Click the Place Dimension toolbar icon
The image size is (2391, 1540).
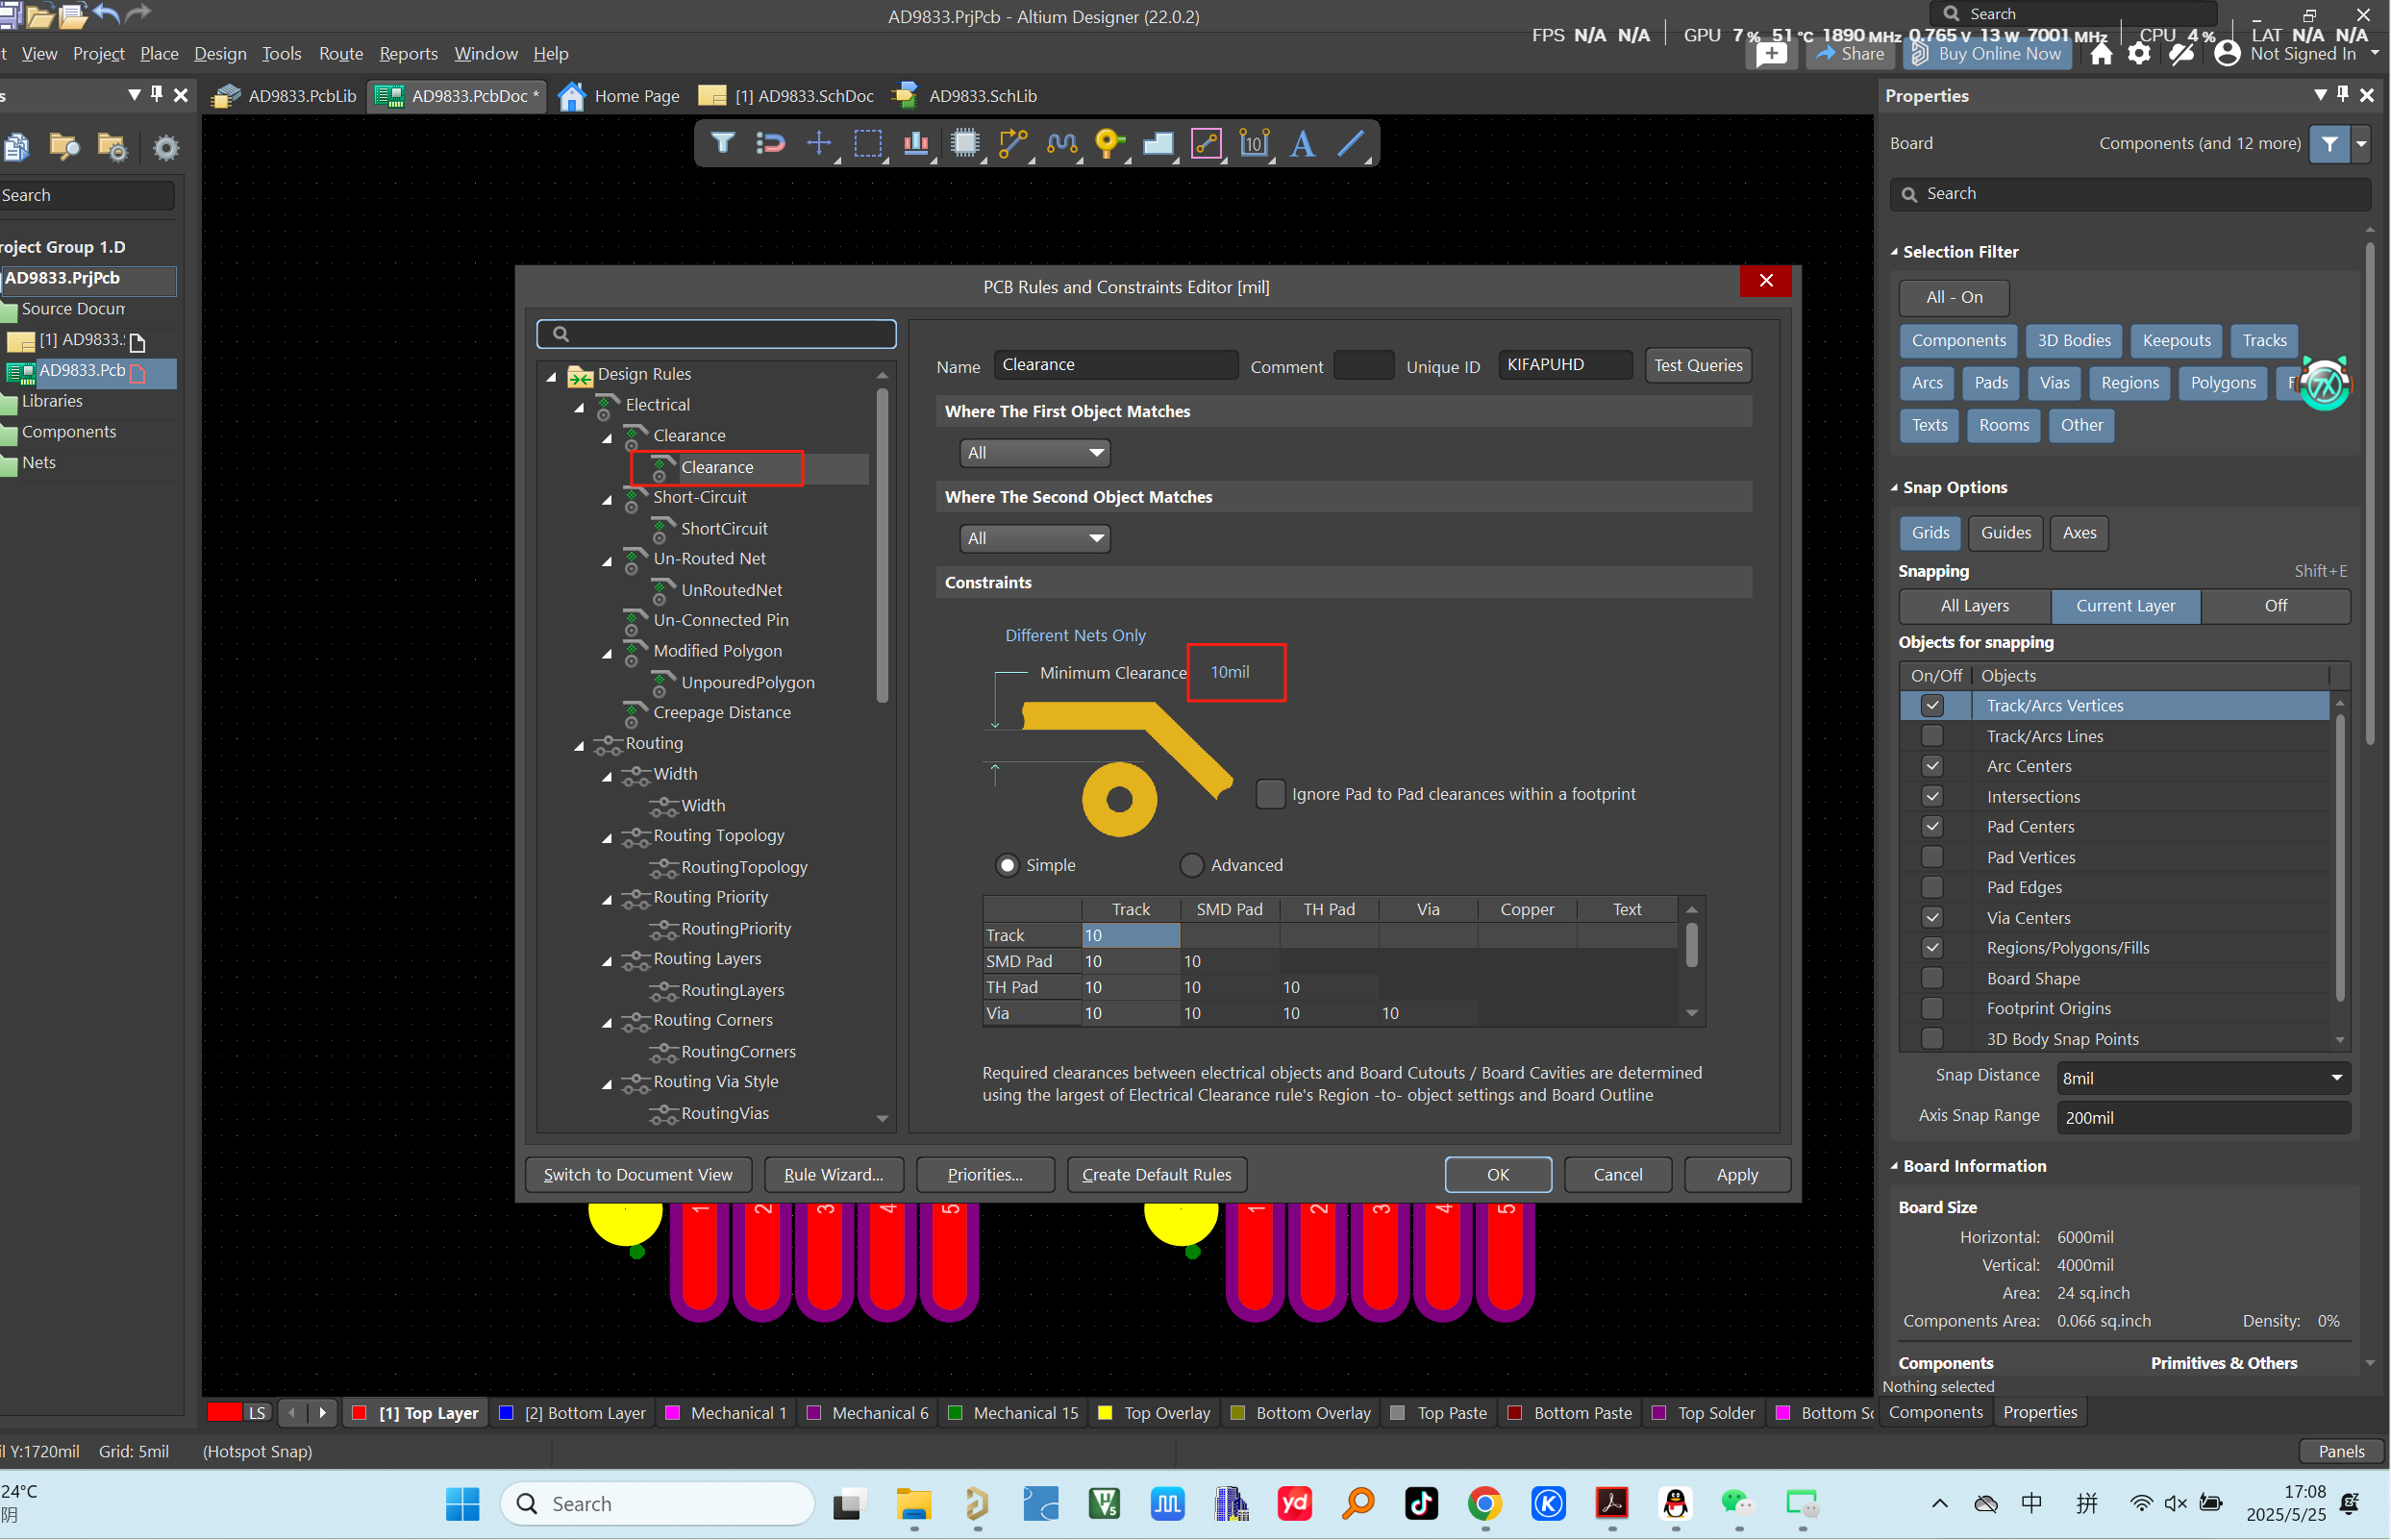[1253, 144]
